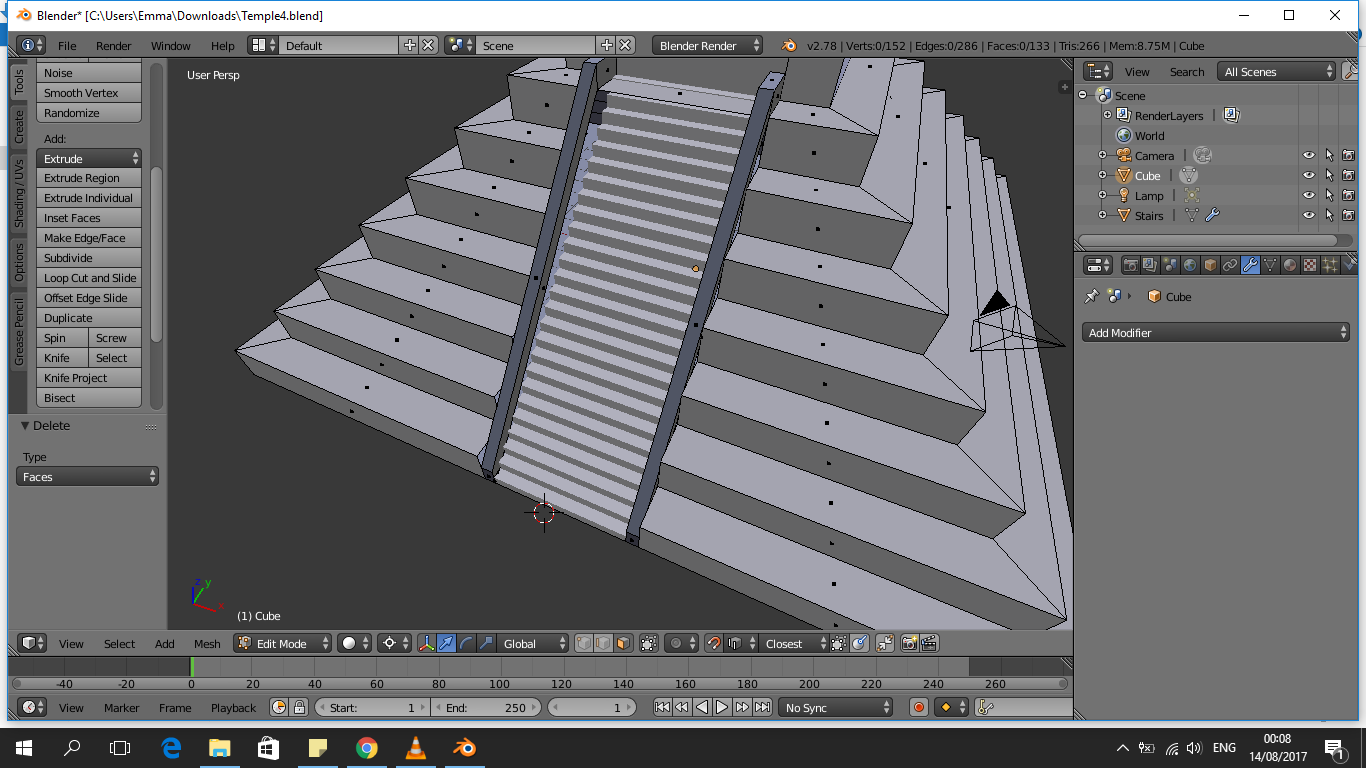Click the Object Constraints chain icon

1230,265
